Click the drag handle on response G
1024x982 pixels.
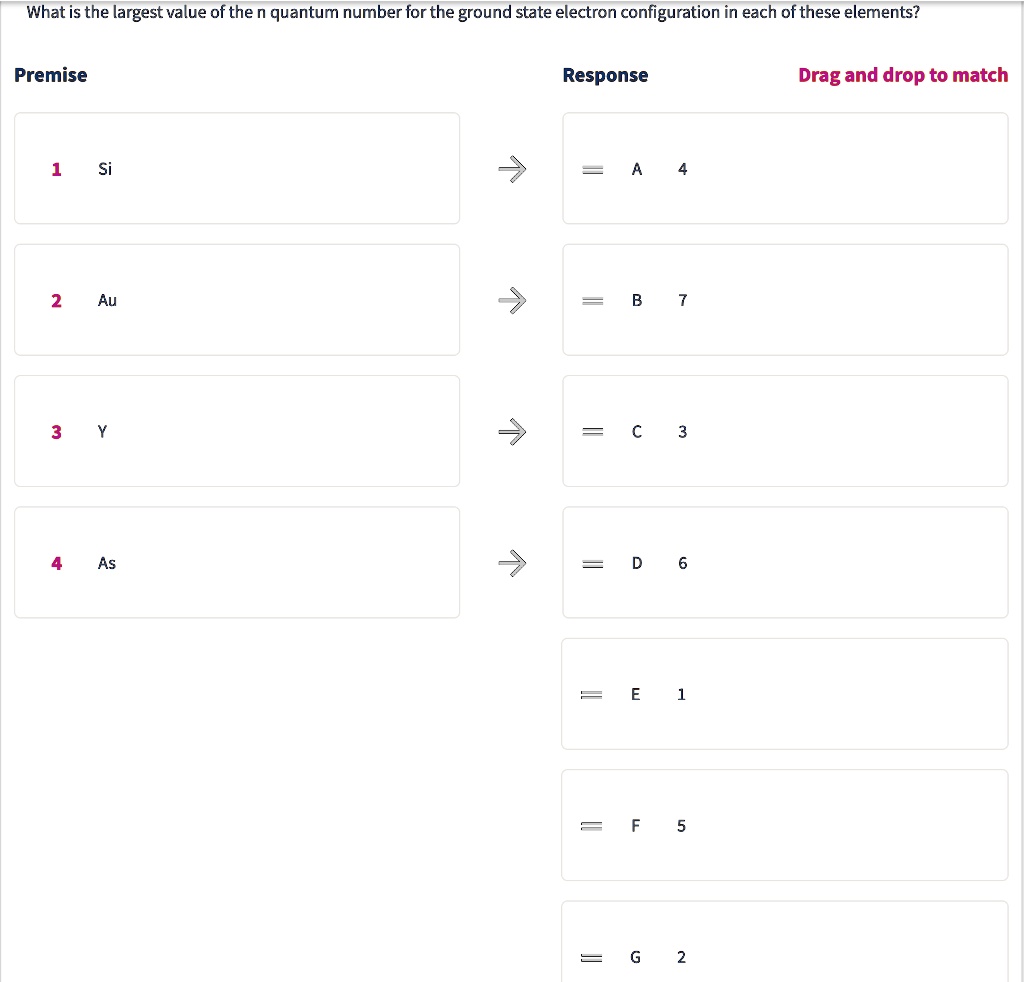click(591, 957)
